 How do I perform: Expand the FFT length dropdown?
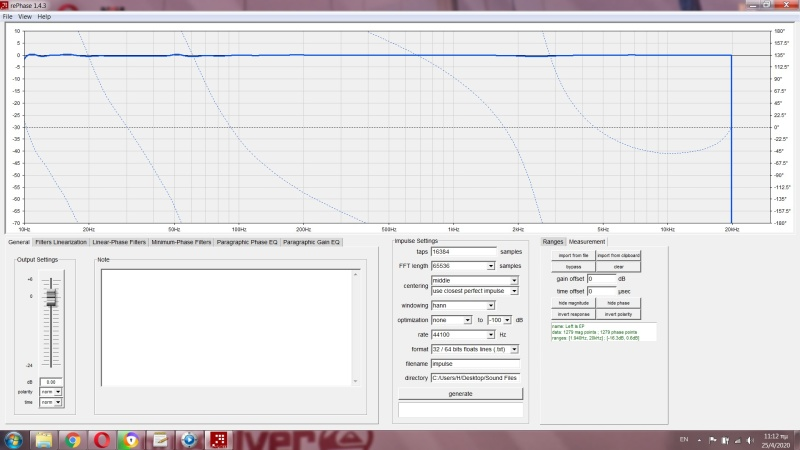coord(491,266)
